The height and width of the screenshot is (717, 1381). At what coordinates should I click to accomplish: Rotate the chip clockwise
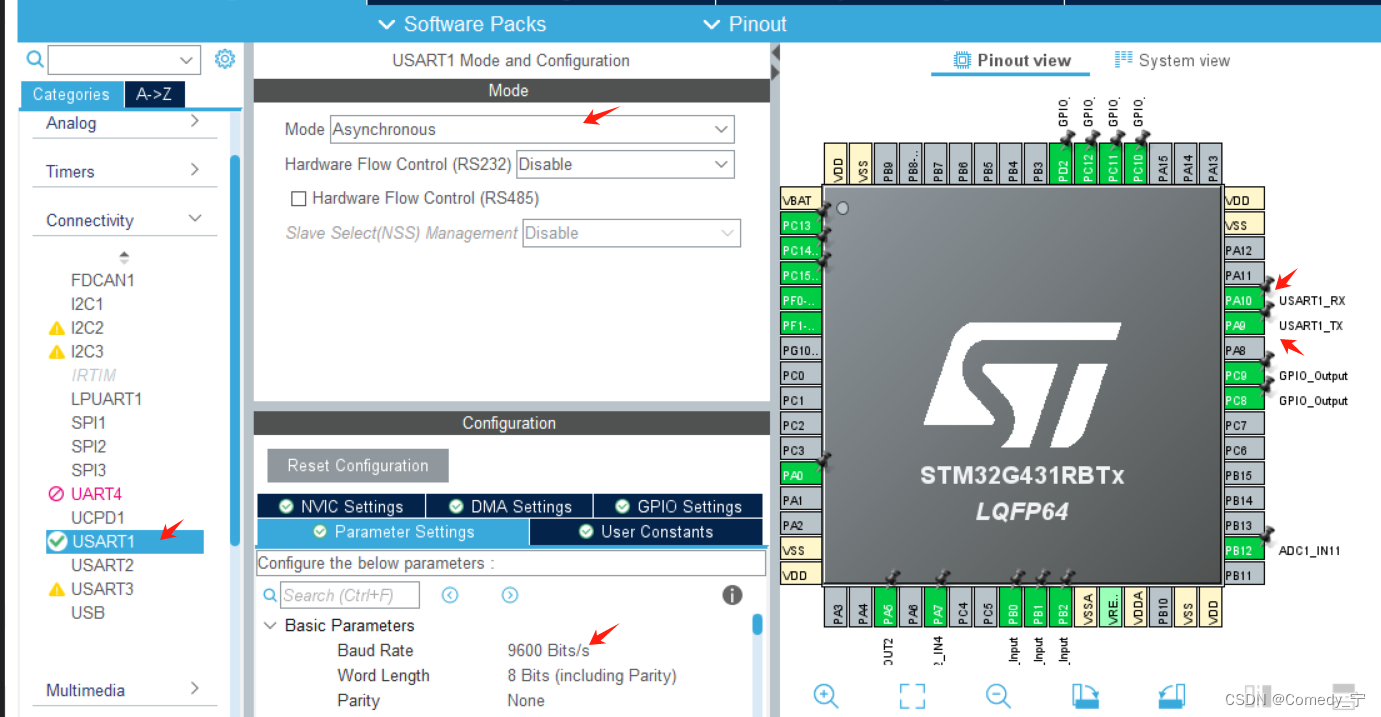click(x=1086, y=696)
